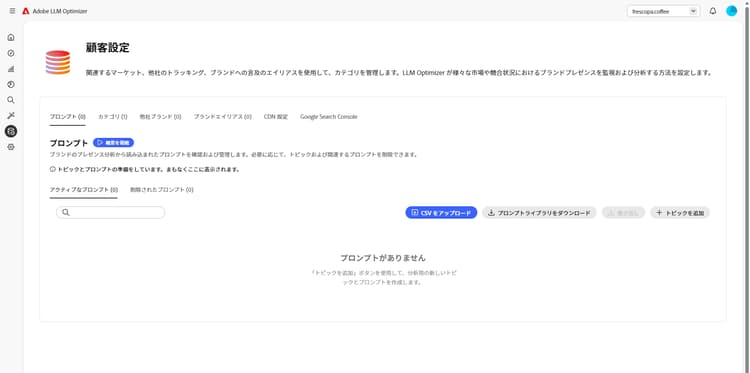The height and width of the screenshot is (373, 750).
Task: Switch to the カテゴリ (1) tab
Action: point(112,117)
